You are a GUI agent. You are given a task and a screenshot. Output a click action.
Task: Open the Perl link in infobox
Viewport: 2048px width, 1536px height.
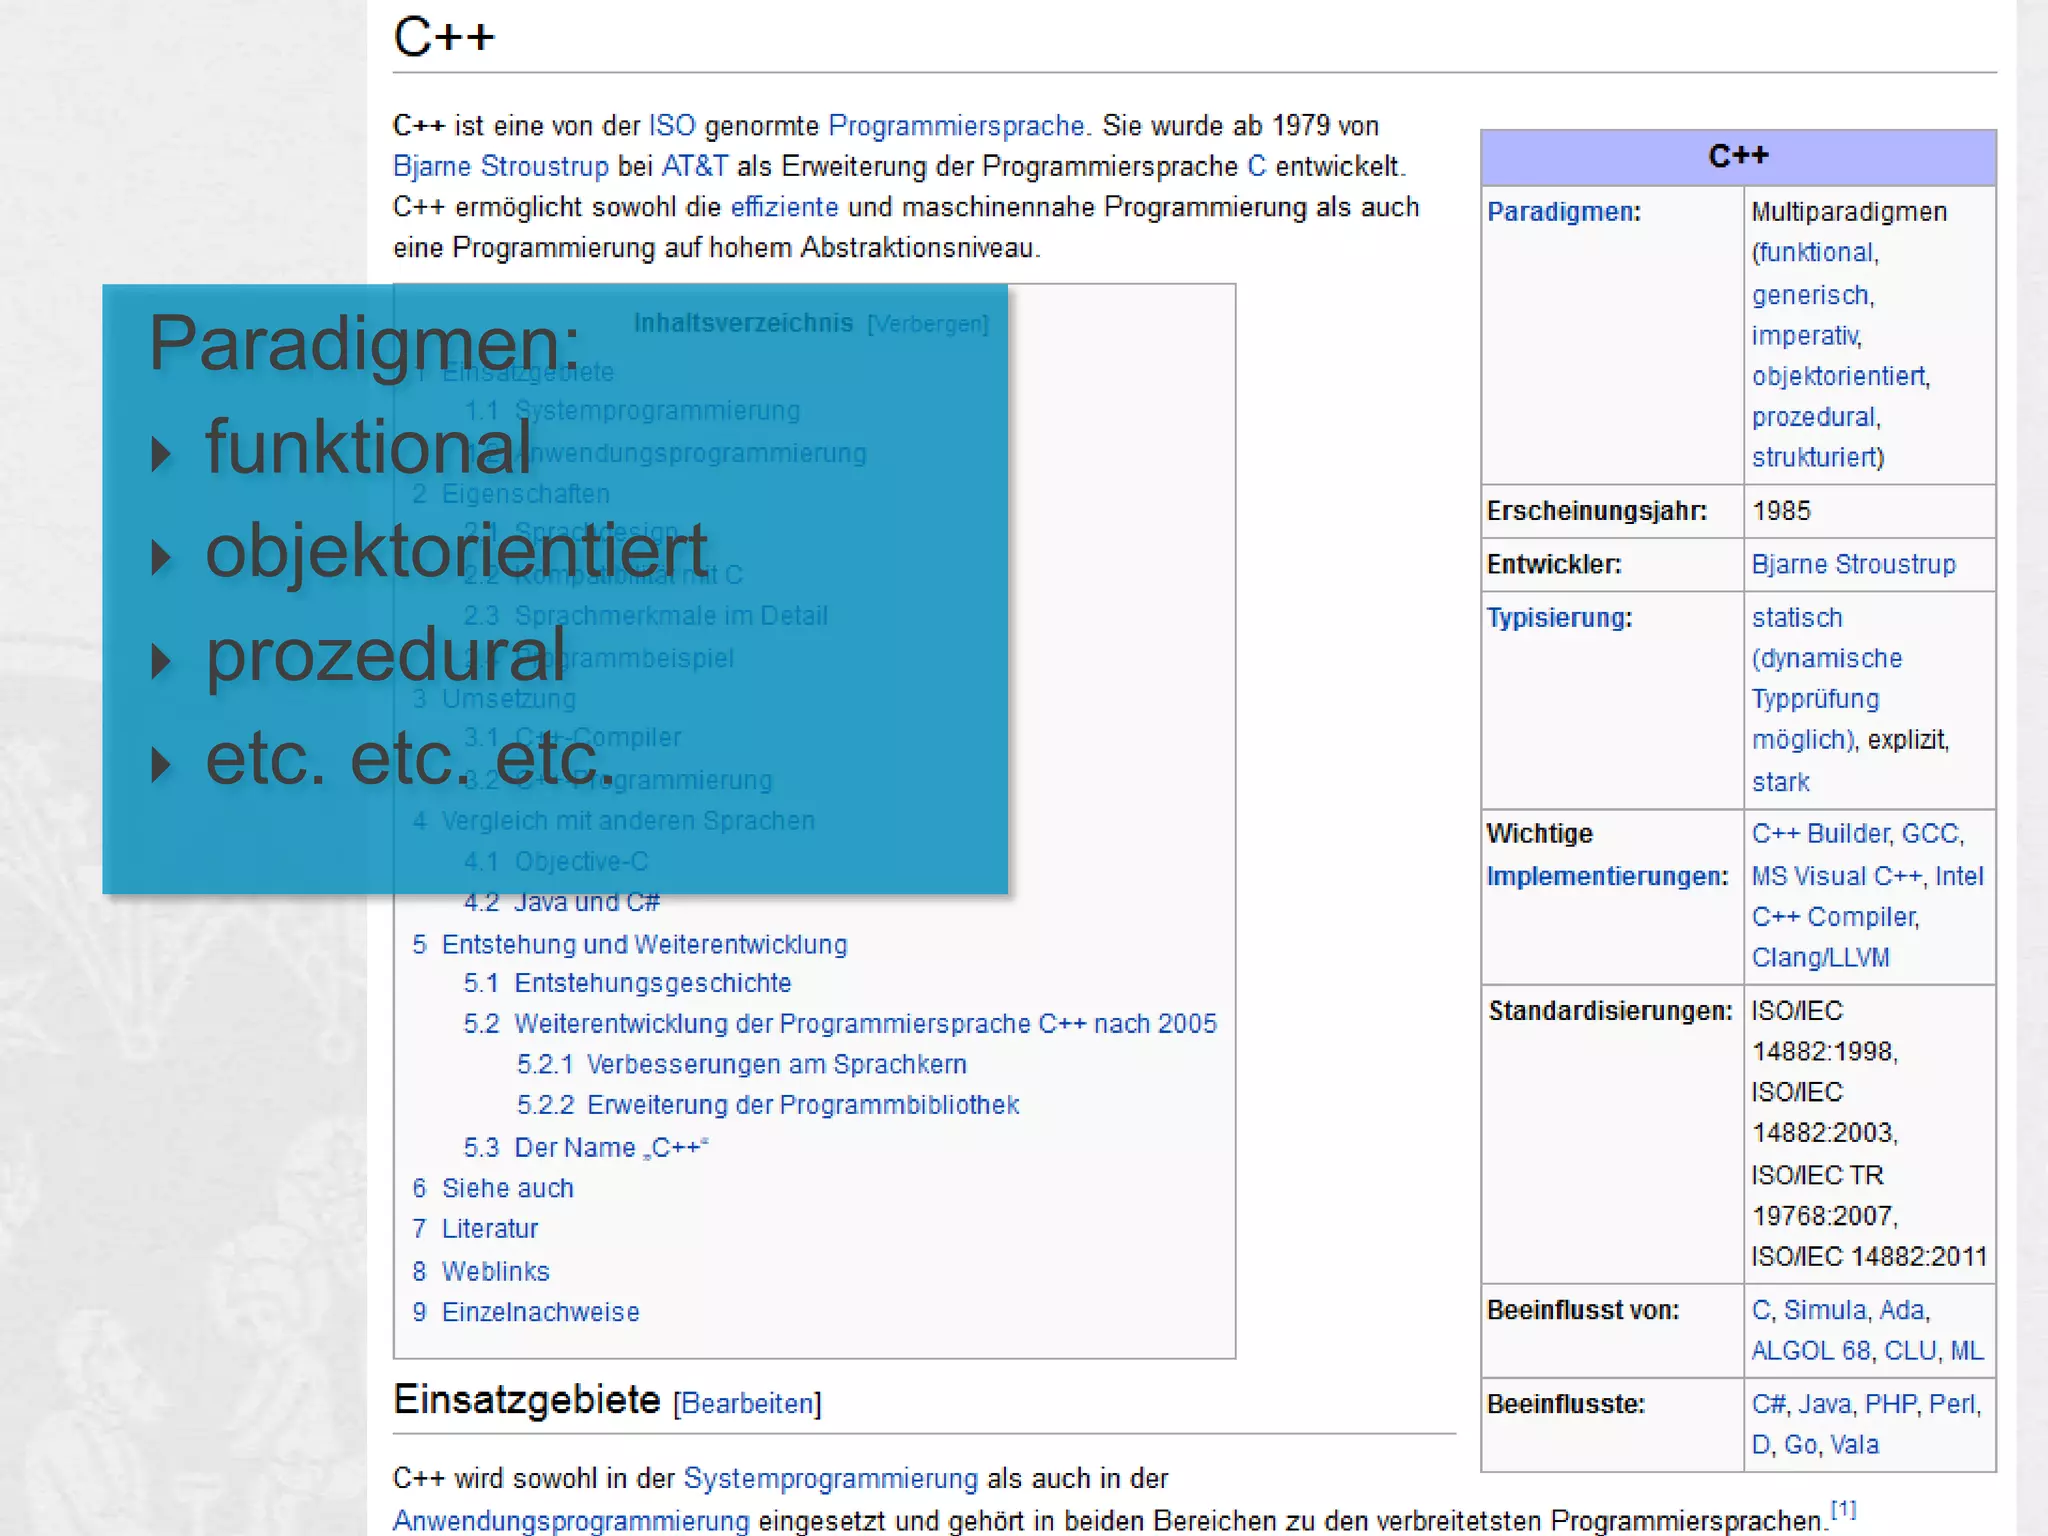click(1952, 1405)
